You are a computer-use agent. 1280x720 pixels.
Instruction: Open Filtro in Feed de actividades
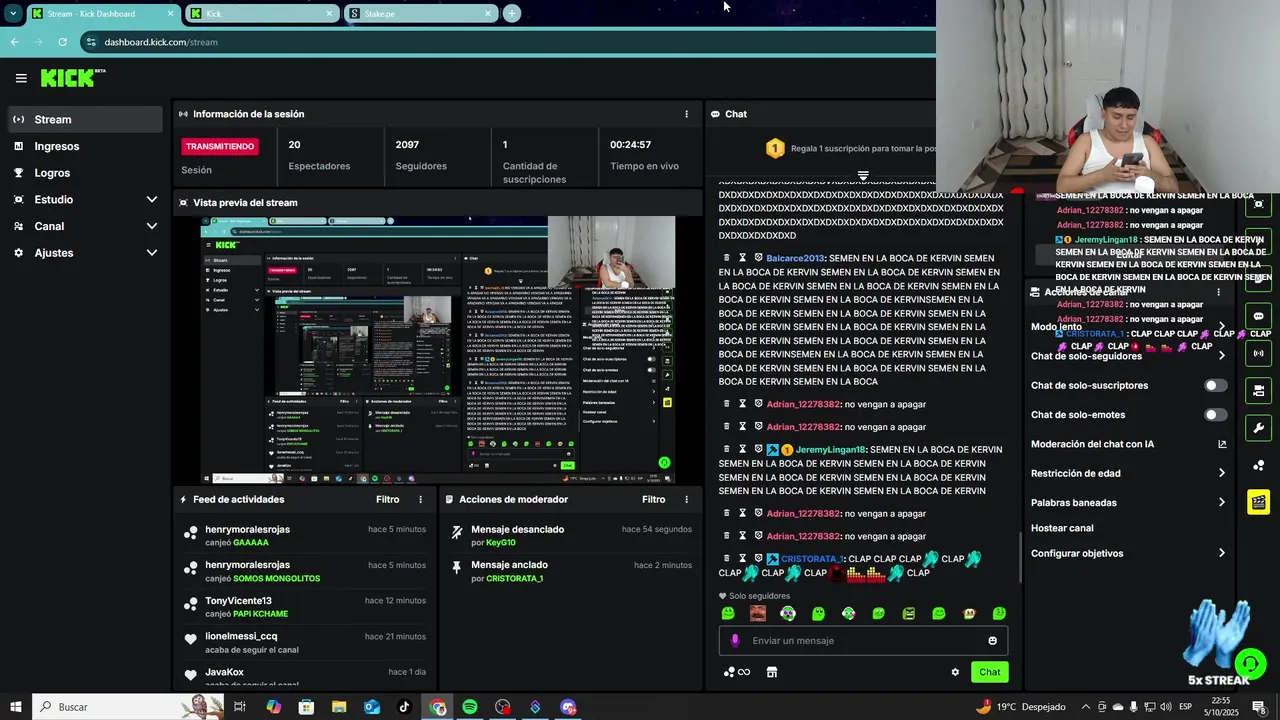(x=387, y=499)
